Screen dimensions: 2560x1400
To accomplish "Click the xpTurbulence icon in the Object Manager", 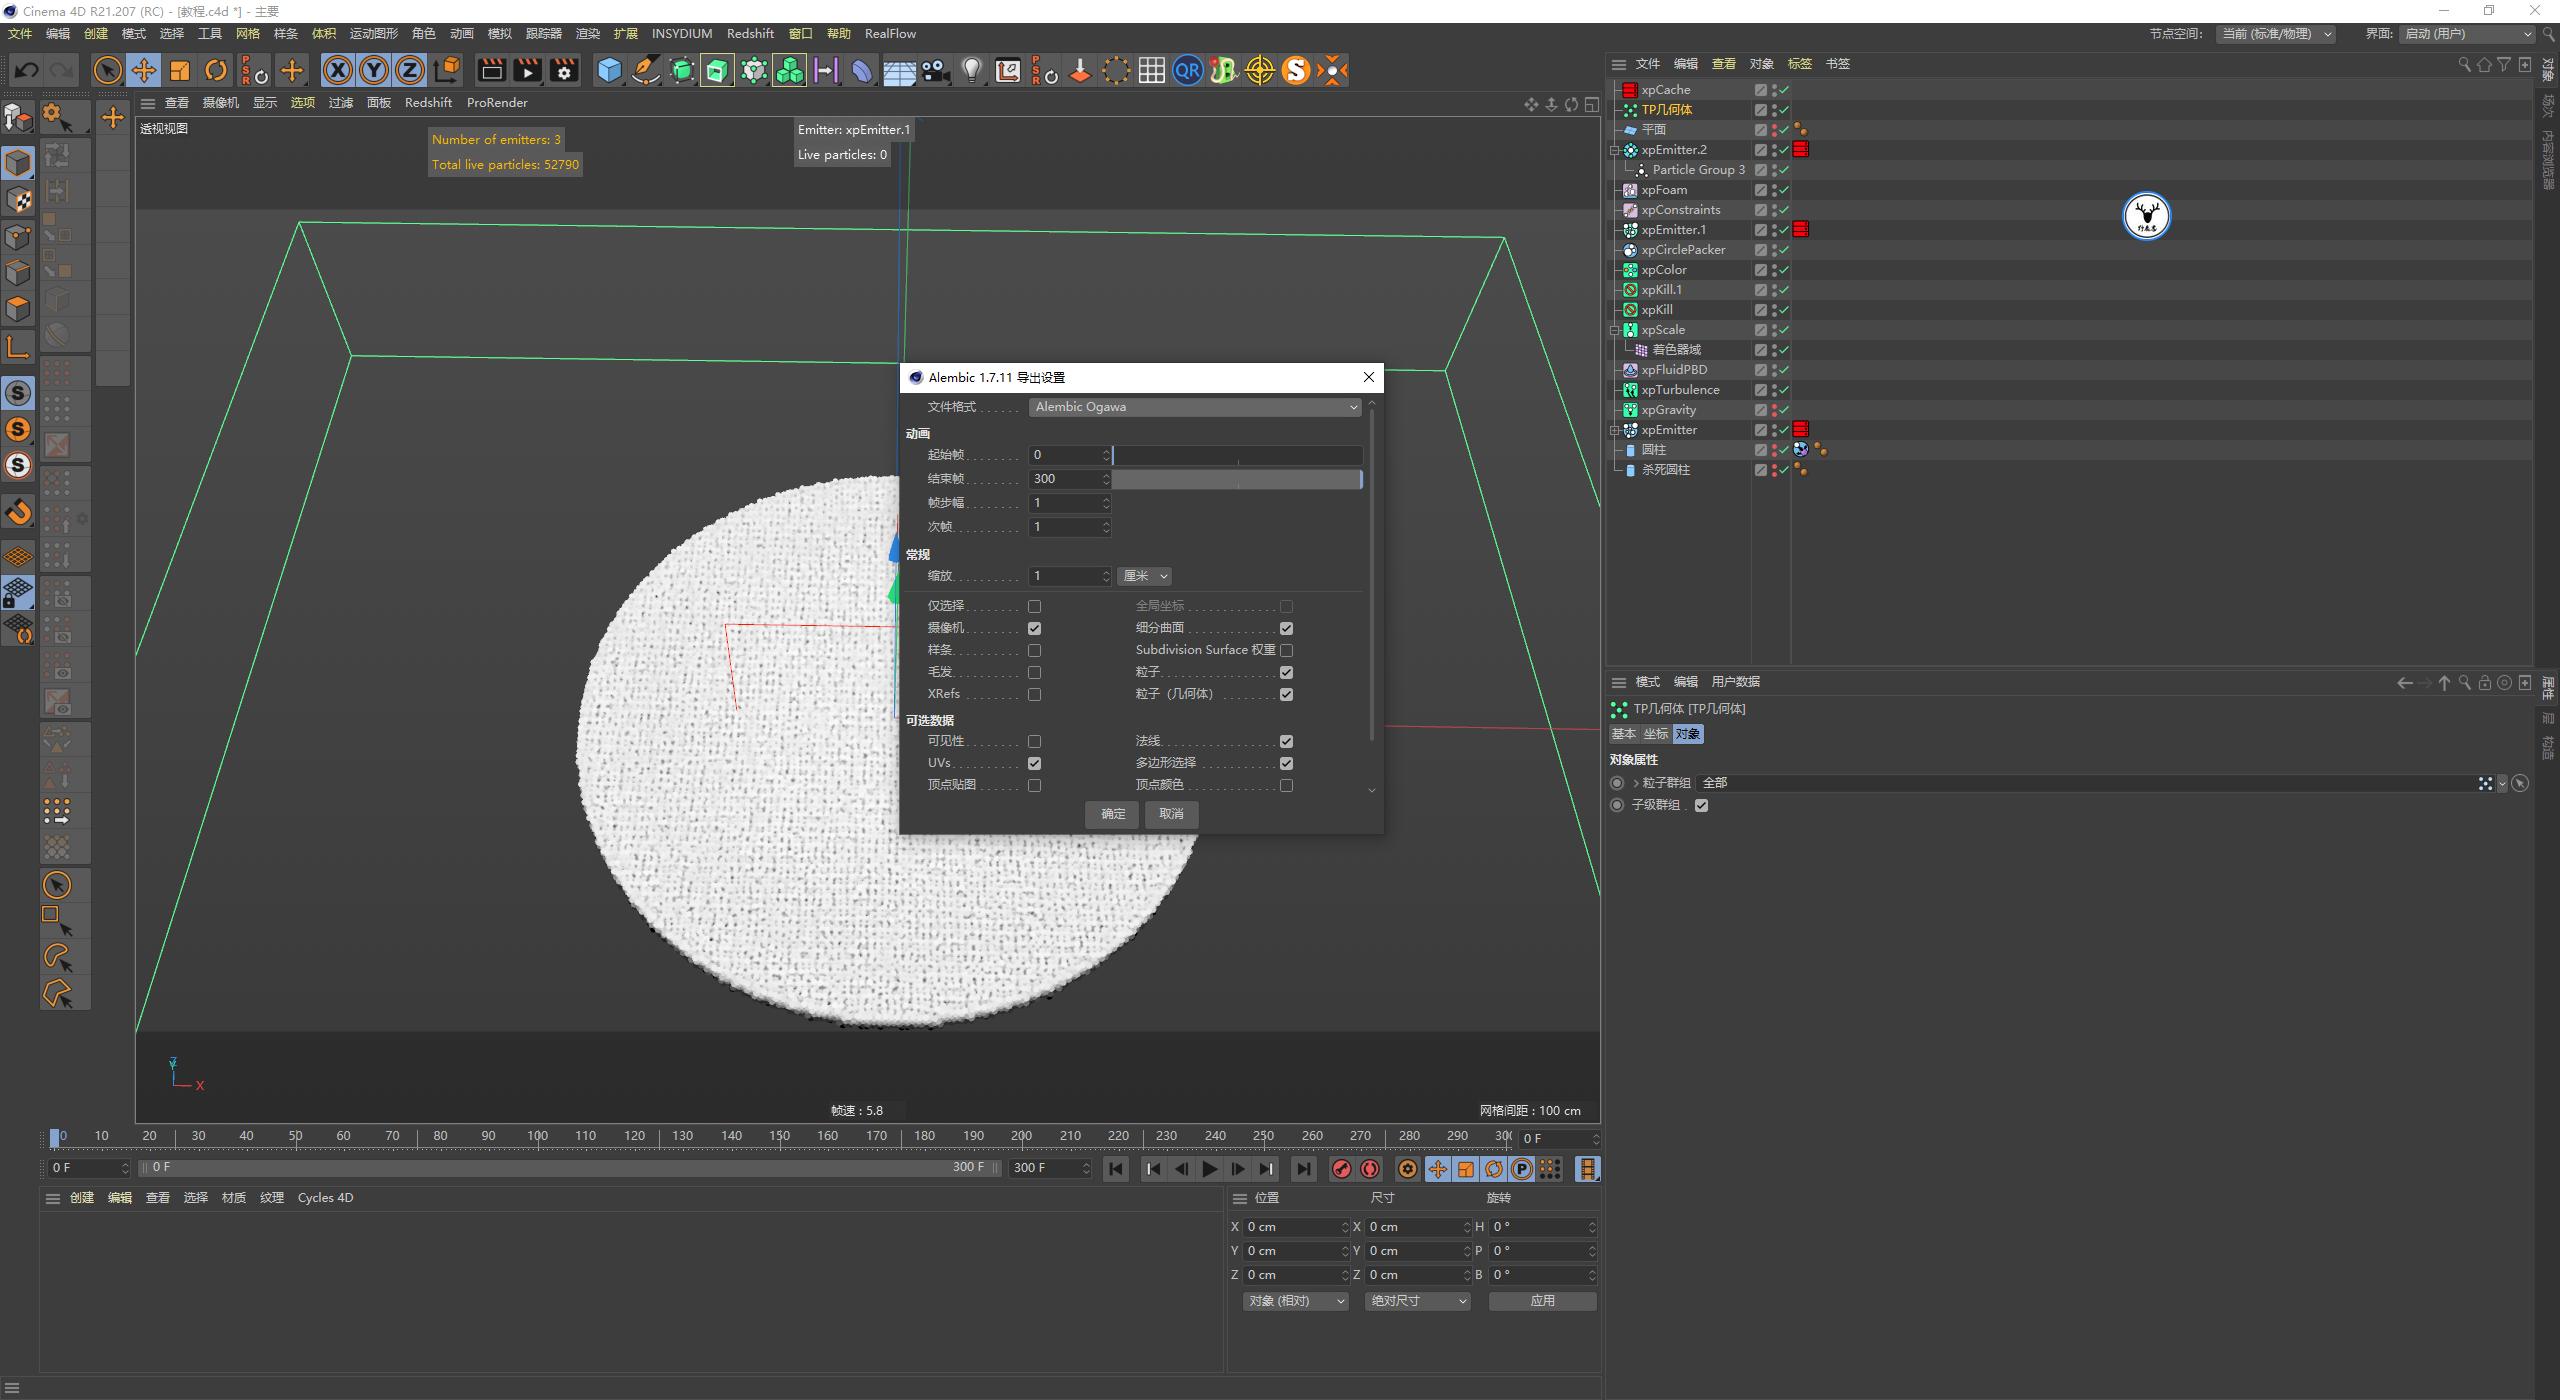I will [1631, 389].
